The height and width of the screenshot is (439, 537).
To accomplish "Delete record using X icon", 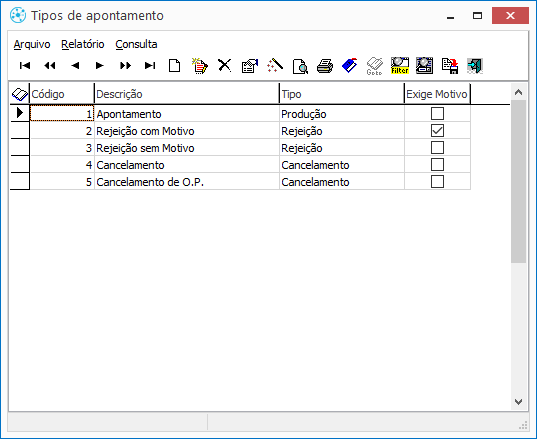I will (225, 65).
